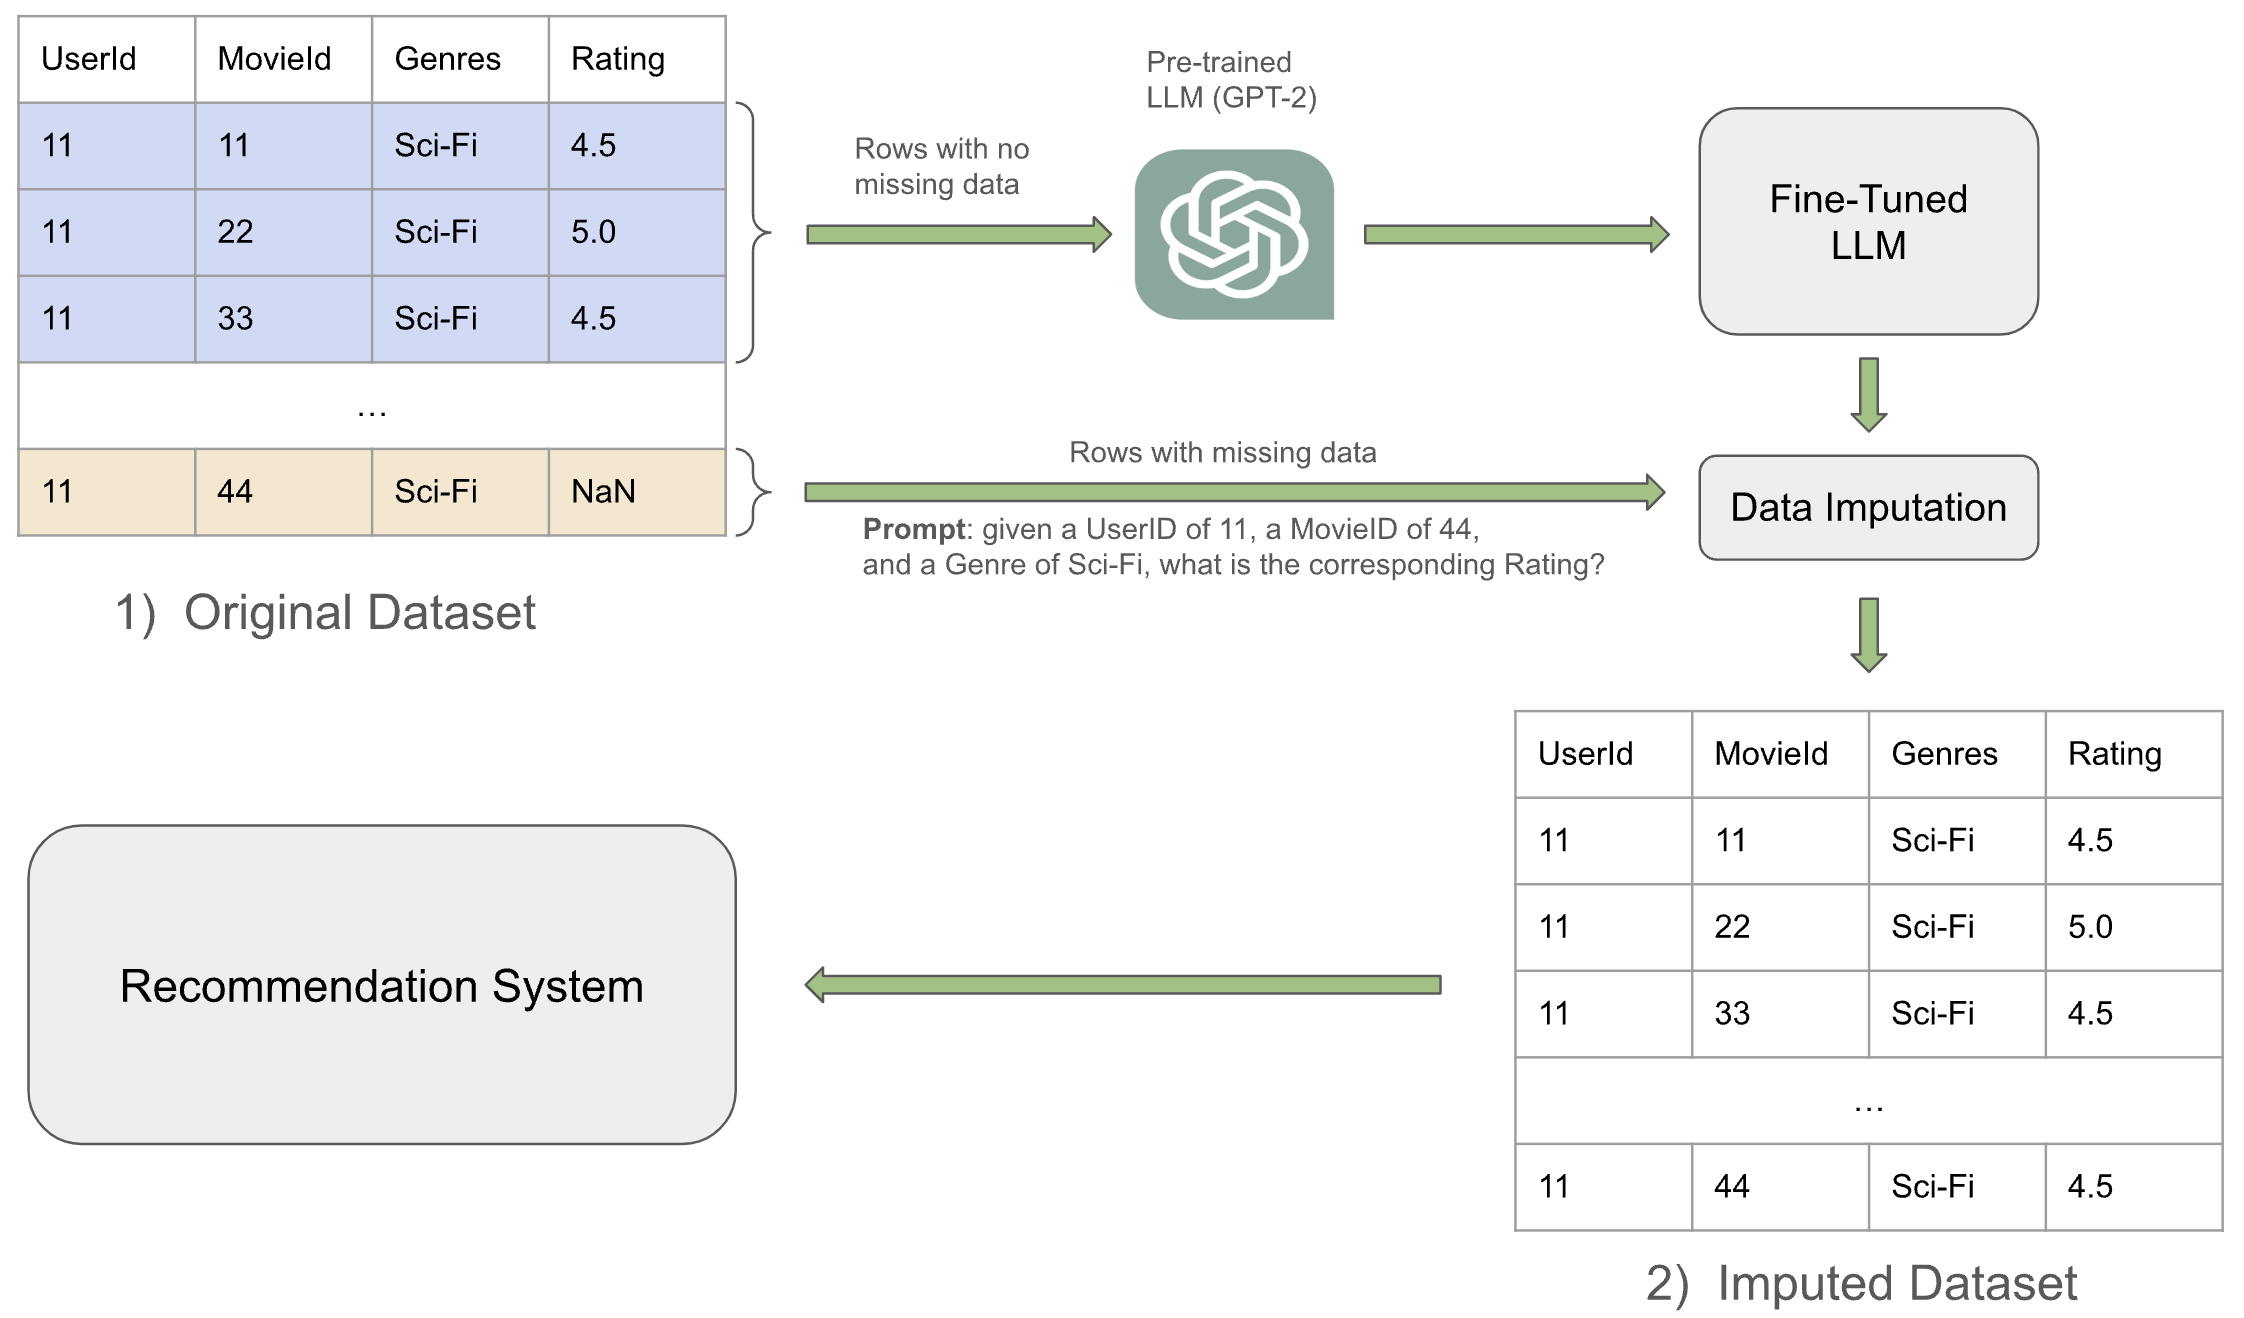Click the arrow under 'Rows with no missing data'

pos(958,234)
